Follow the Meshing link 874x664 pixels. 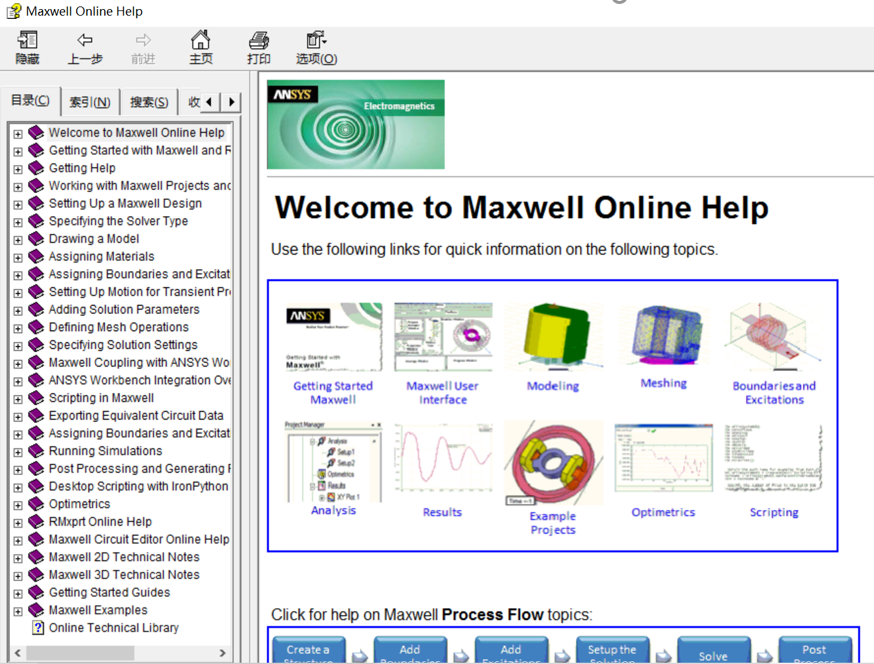[x=663, y=383]
